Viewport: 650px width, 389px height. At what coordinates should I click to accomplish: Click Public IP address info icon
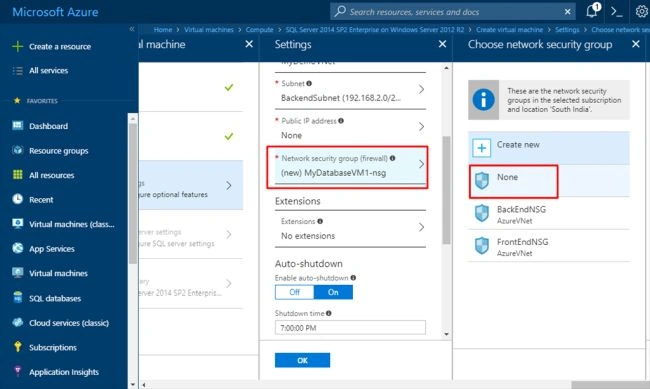click(341, 121)
